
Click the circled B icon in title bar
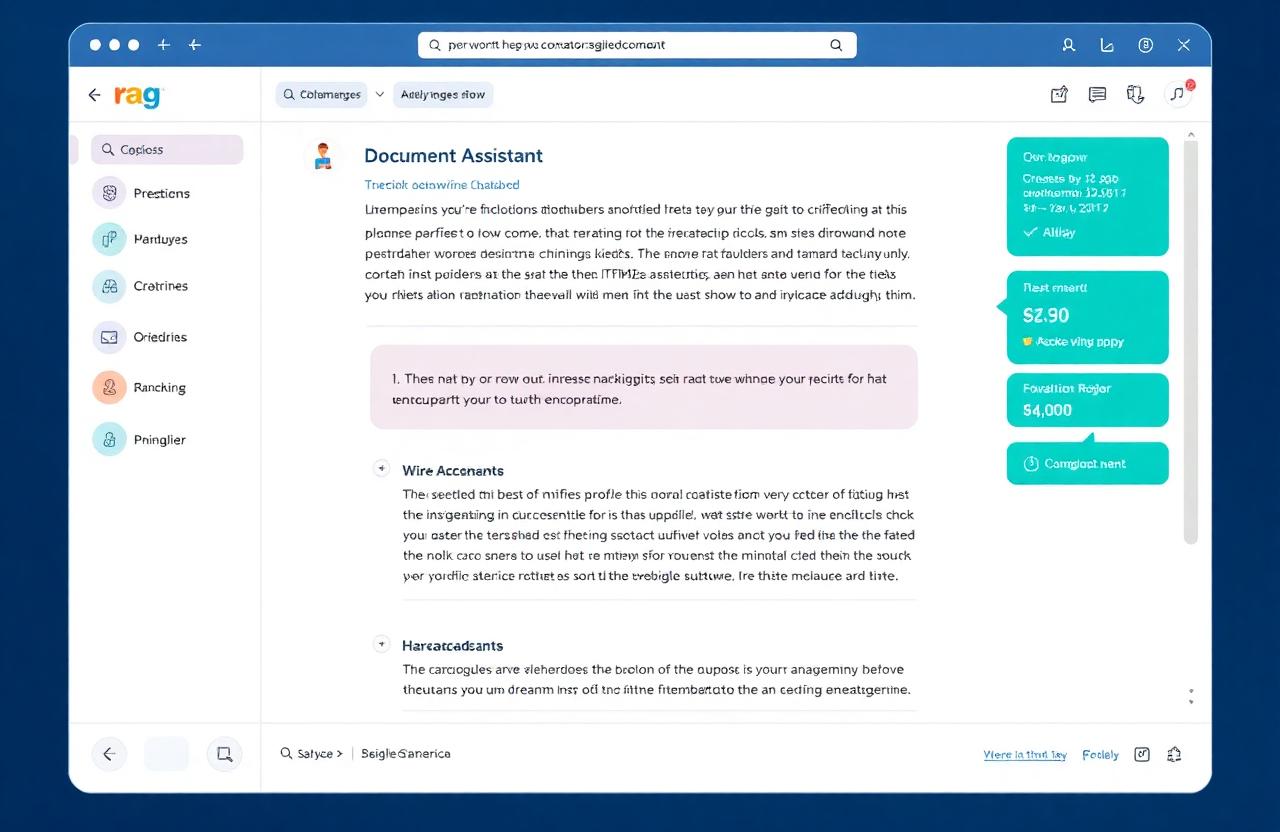(x=1146, y=45)
